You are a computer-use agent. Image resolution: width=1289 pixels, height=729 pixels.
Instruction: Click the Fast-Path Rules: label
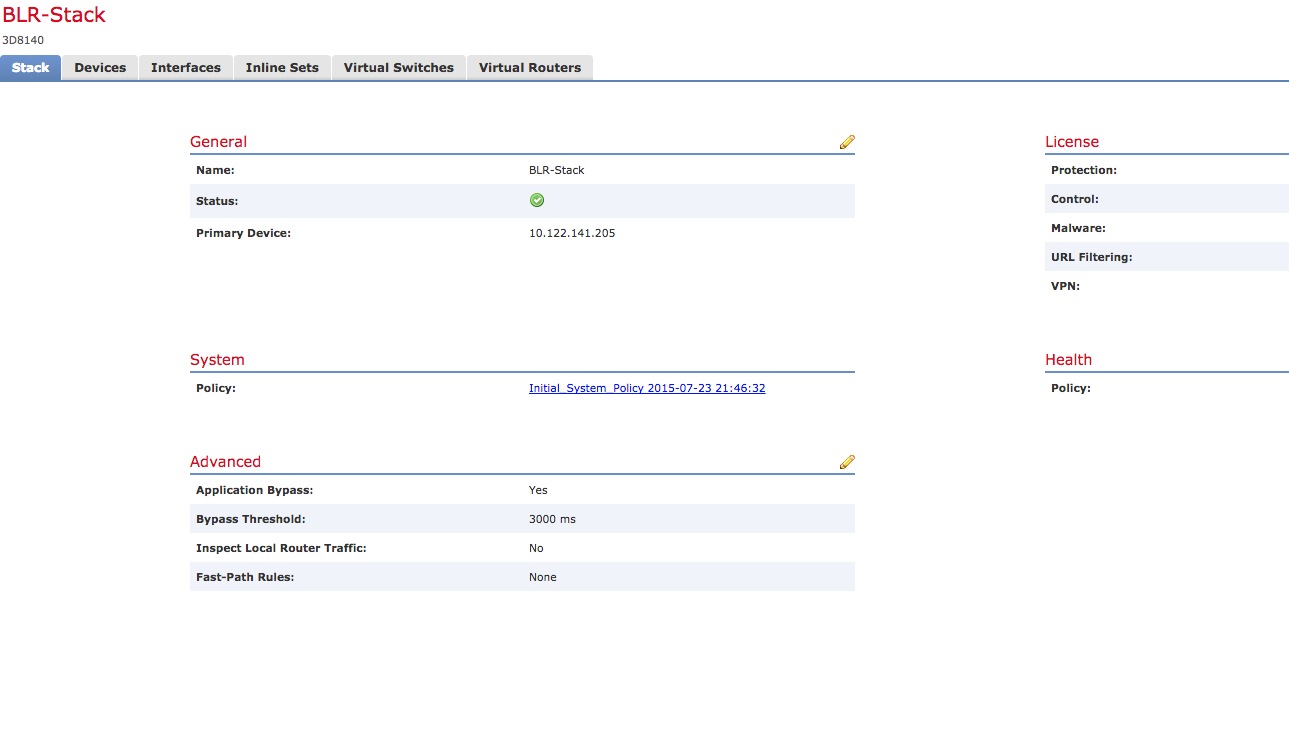tap(245, 577)
